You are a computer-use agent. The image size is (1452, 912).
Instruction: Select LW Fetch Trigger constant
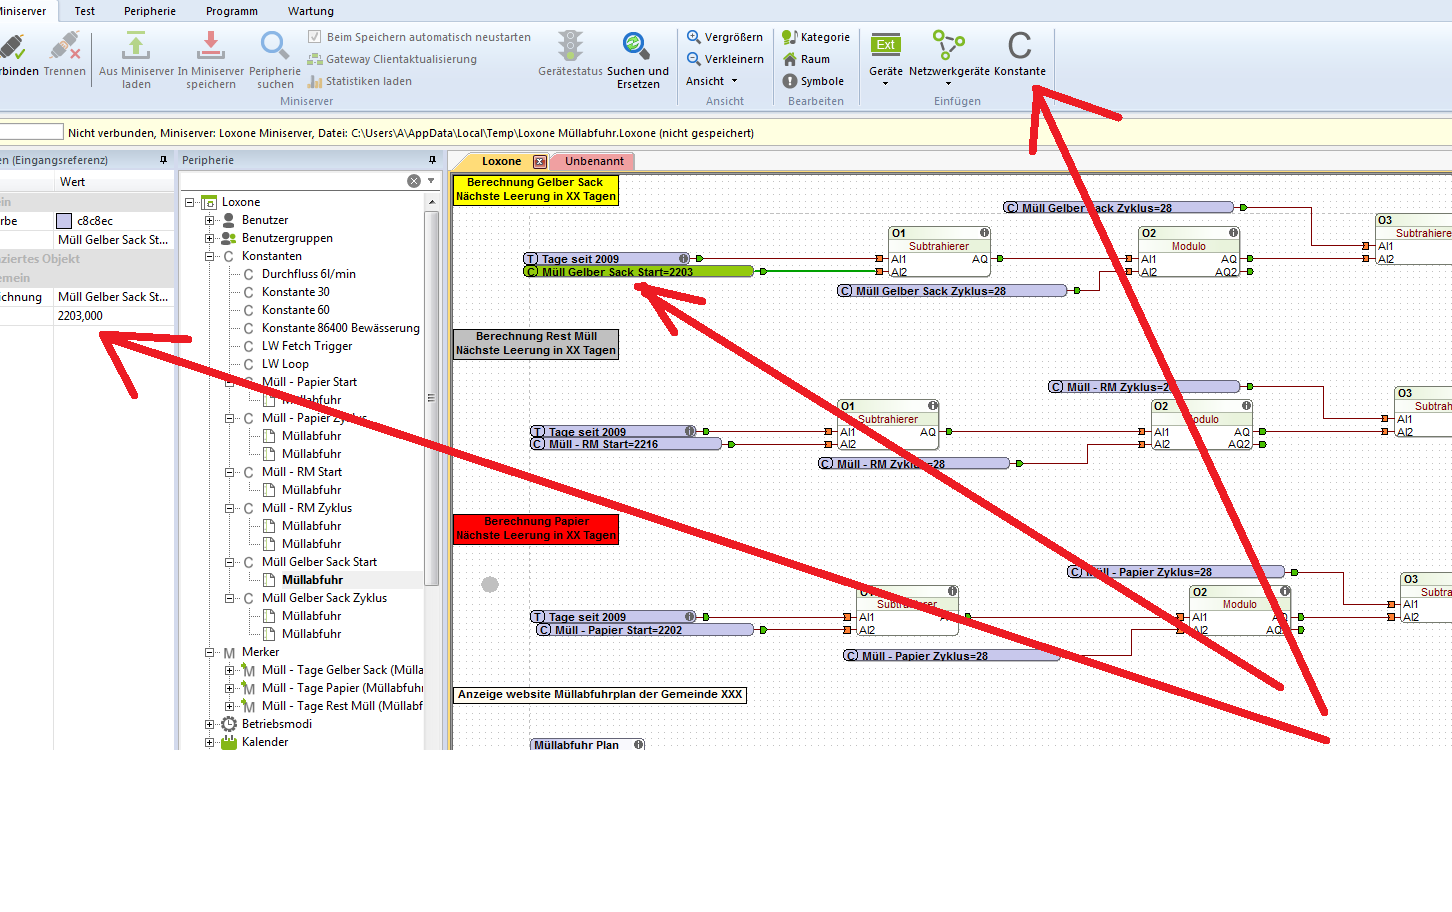(x=307, y=346)
